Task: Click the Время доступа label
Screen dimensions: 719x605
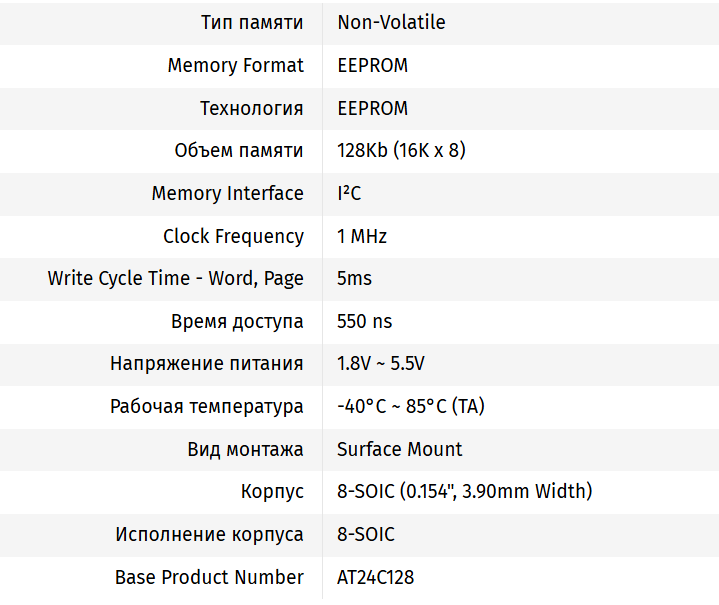Action: [237, 321]
